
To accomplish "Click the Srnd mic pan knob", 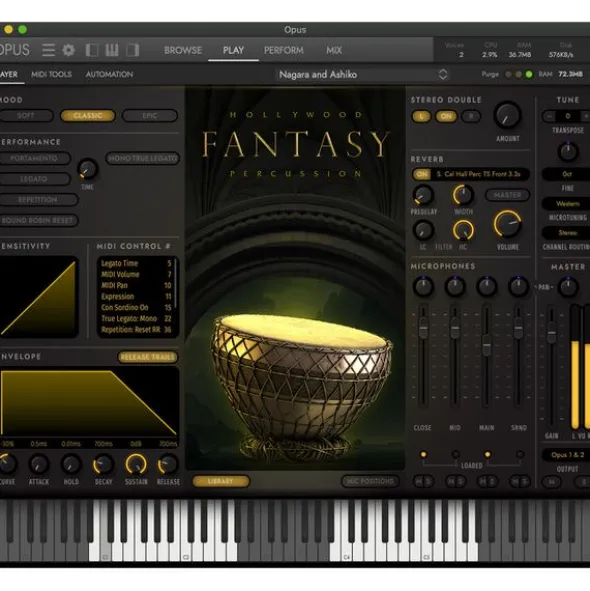I will [519, 286].
